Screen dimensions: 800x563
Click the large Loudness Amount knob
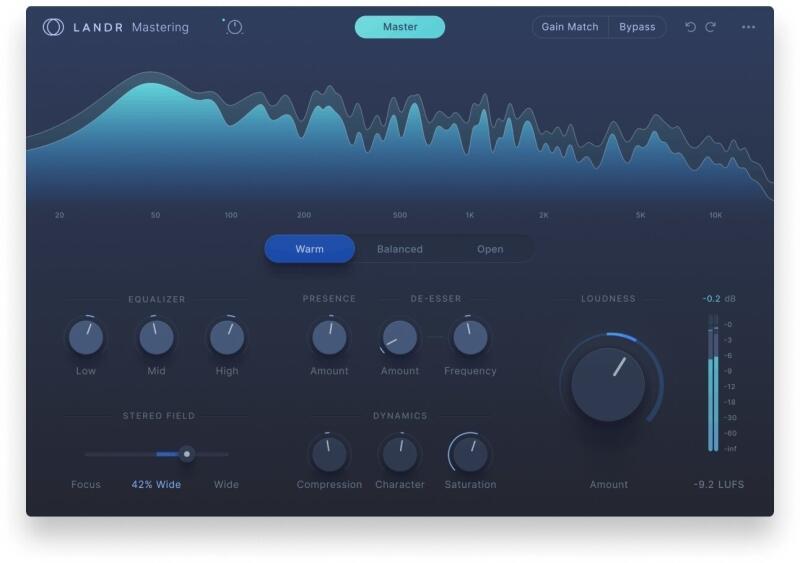click(608, 384)
